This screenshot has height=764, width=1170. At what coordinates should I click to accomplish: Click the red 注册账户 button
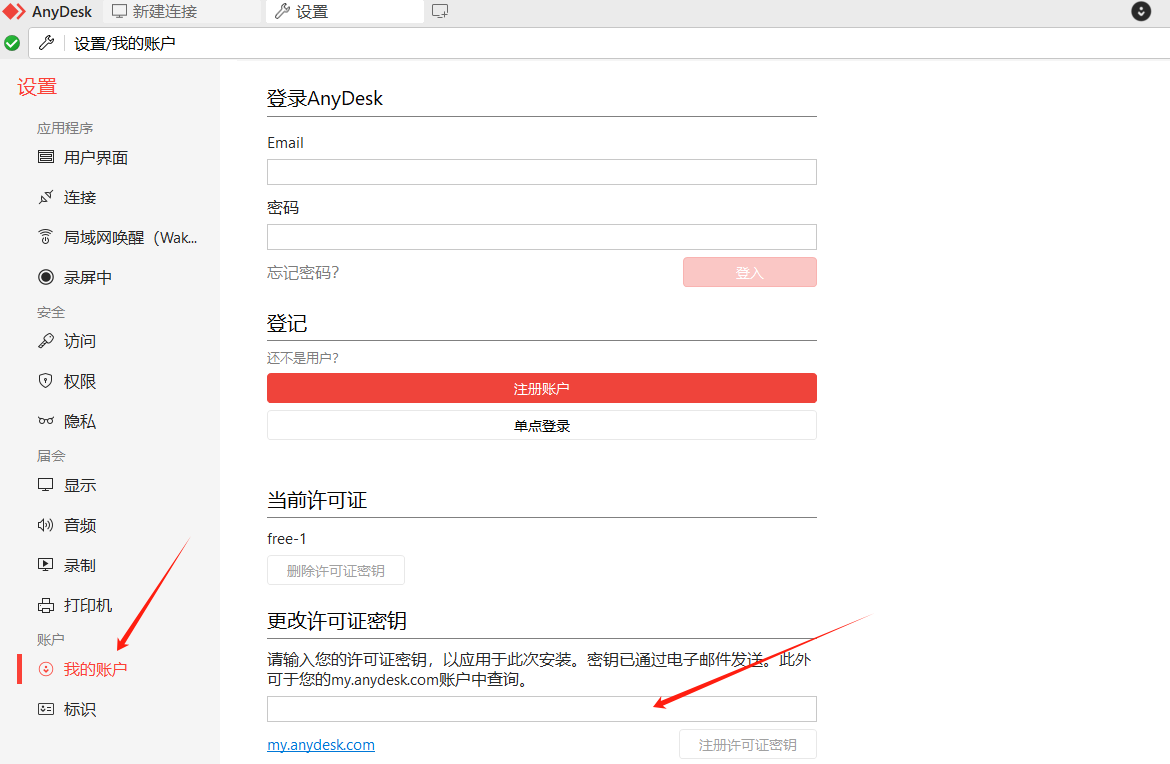[x=542, y=388]
